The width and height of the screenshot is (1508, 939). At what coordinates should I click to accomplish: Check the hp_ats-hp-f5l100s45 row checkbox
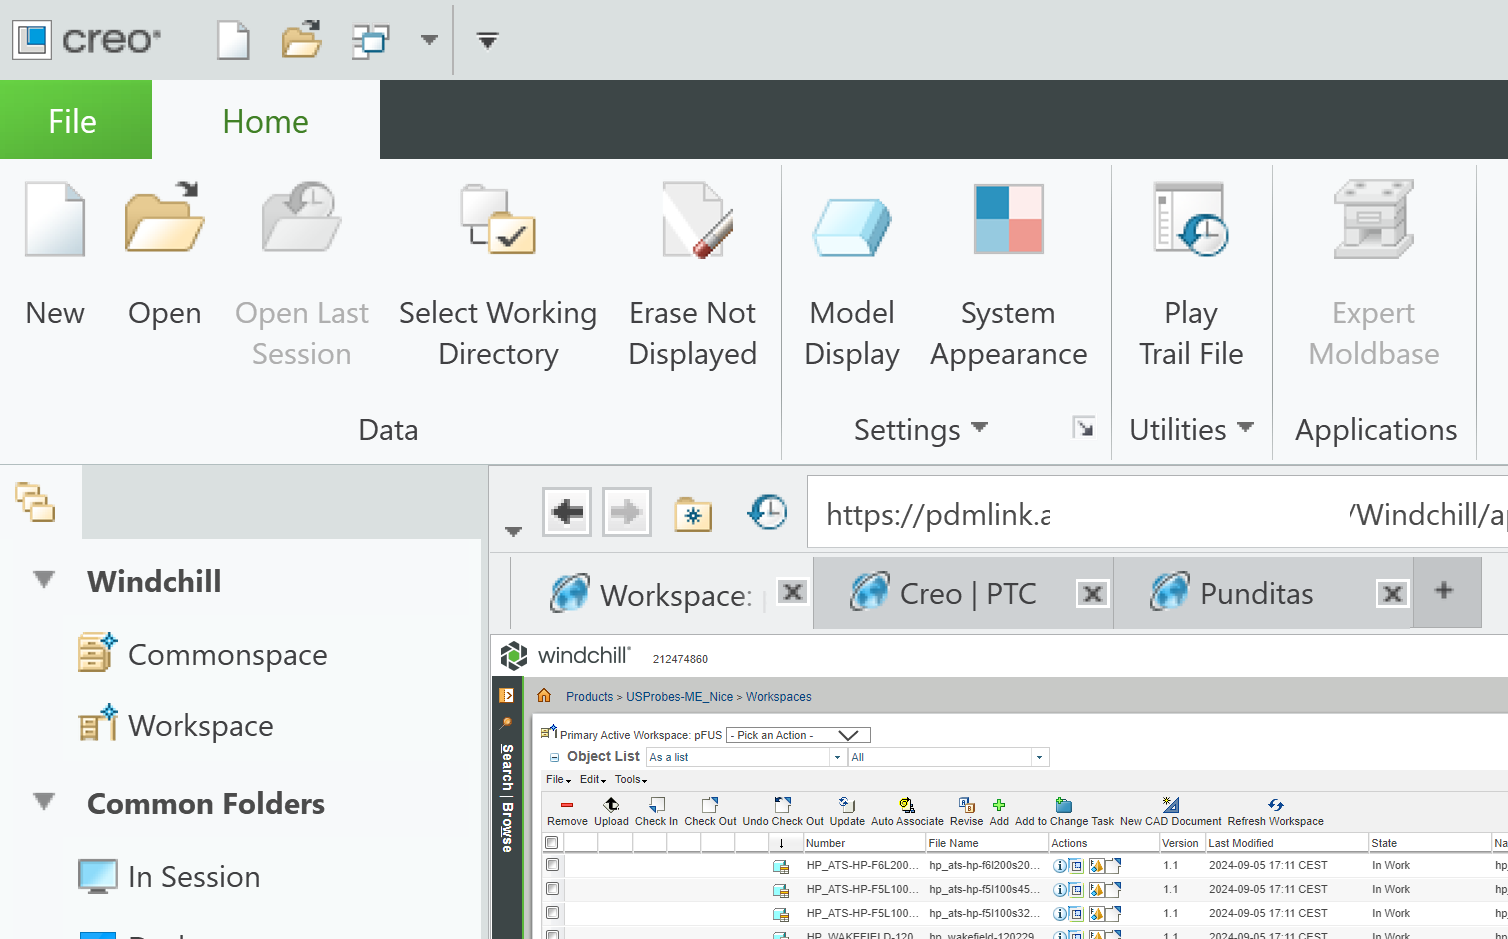coord(552,889)
